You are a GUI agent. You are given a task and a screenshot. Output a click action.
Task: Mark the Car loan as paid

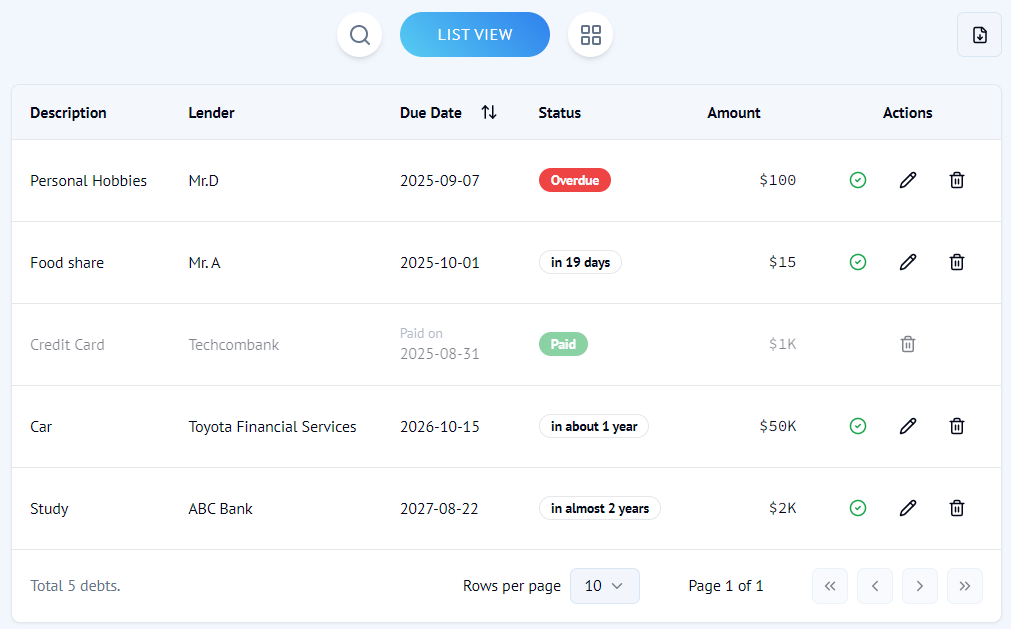858,426
